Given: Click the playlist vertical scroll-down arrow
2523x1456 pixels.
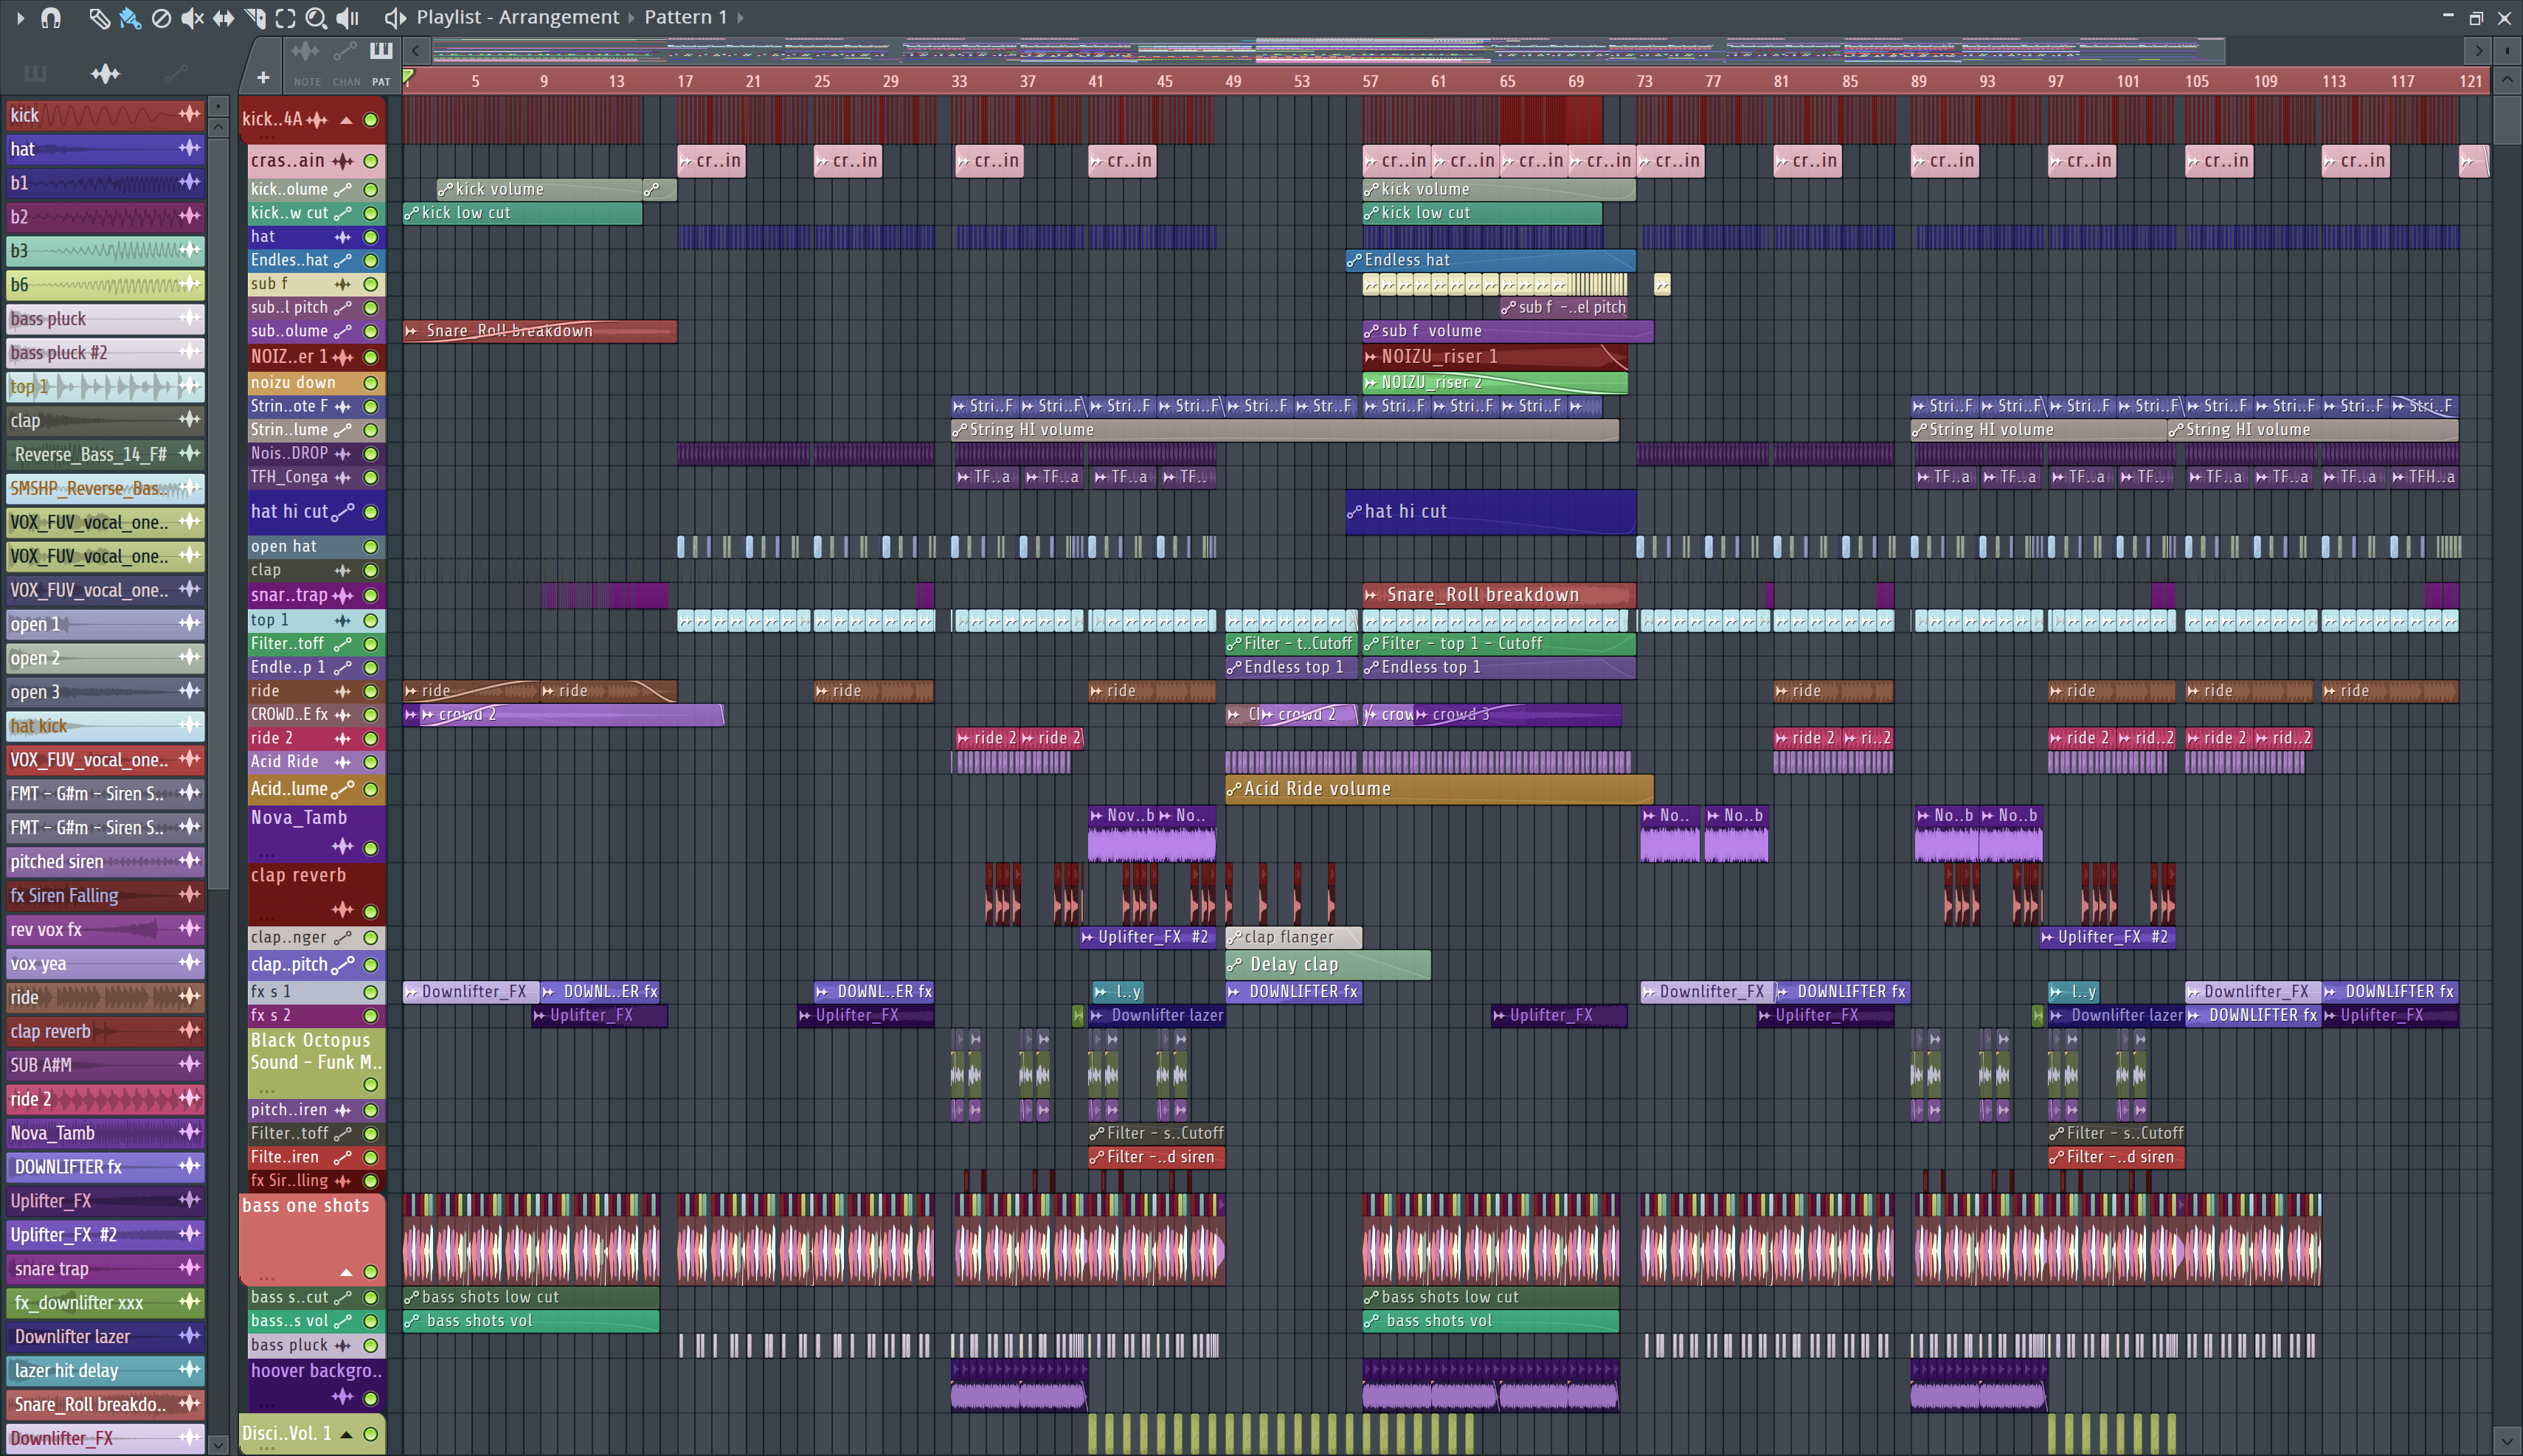Looking at the screenshot, I should [2506, 1441].
